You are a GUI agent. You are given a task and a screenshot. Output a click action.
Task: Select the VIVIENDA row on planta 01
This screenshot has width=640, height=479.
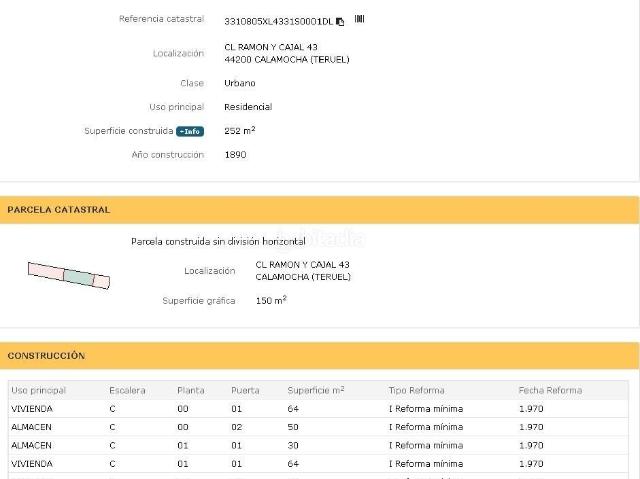click(x=318, y=464)
